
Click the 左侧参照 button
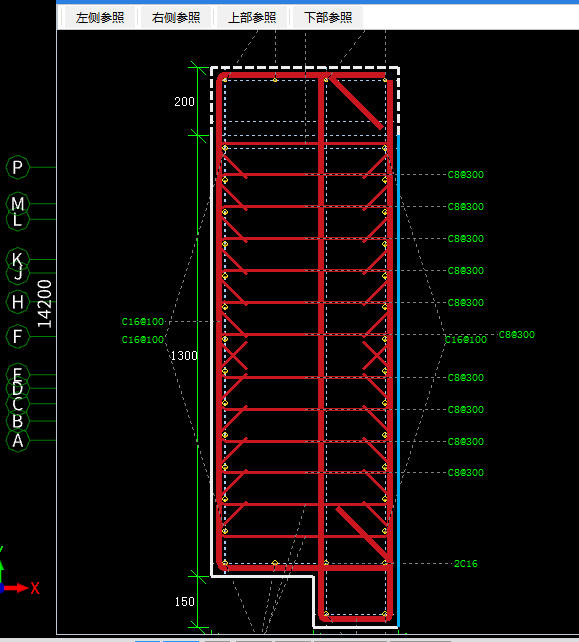[100, 18]
